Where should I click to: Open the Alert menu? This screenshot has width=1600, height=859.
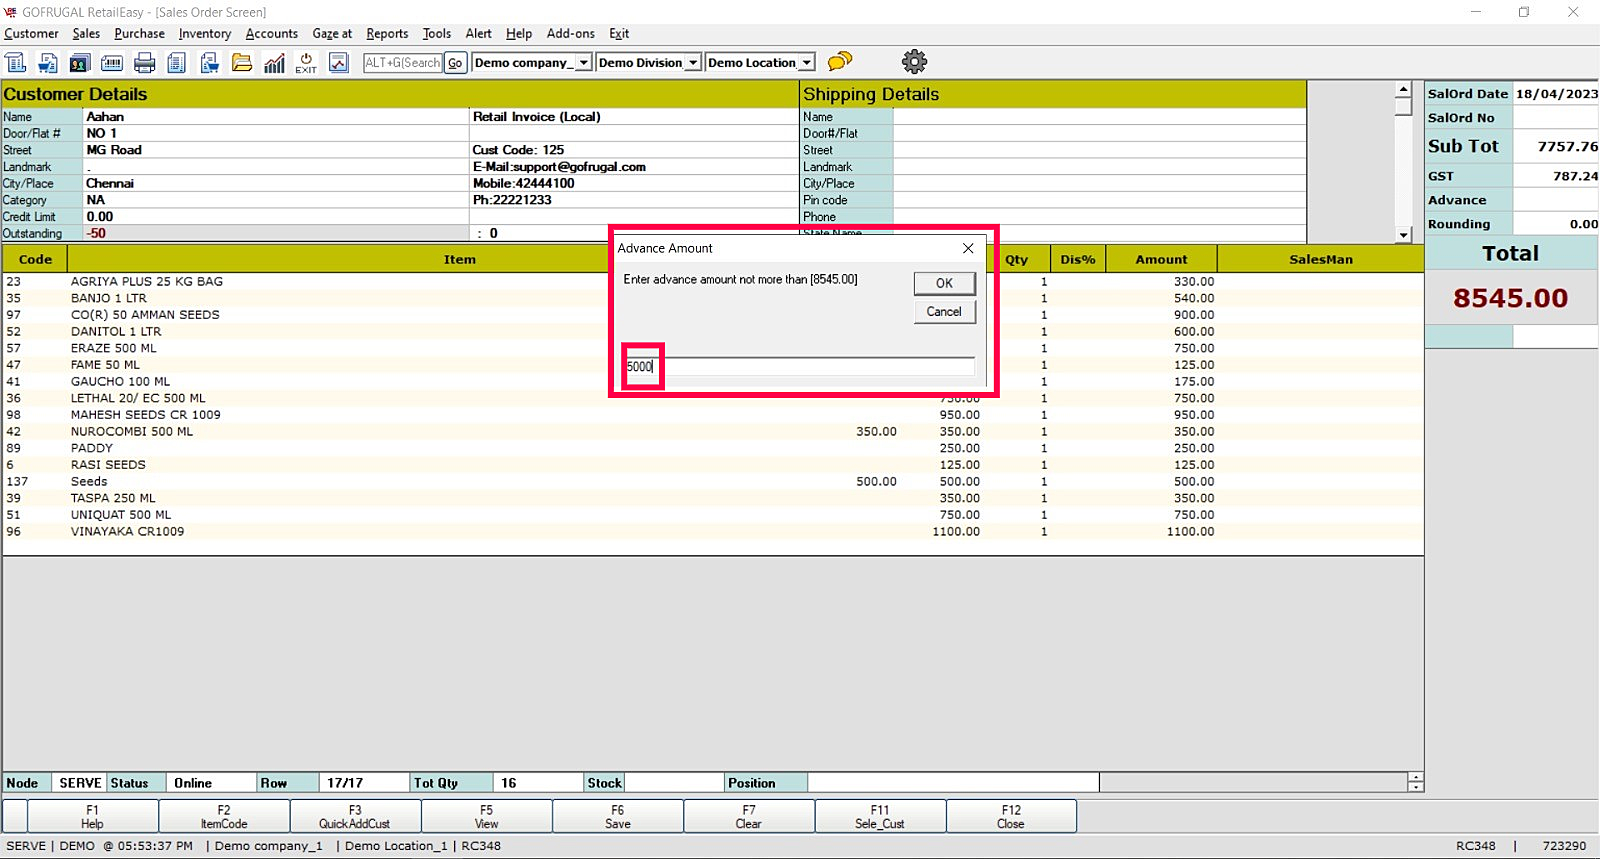(479, 33)
